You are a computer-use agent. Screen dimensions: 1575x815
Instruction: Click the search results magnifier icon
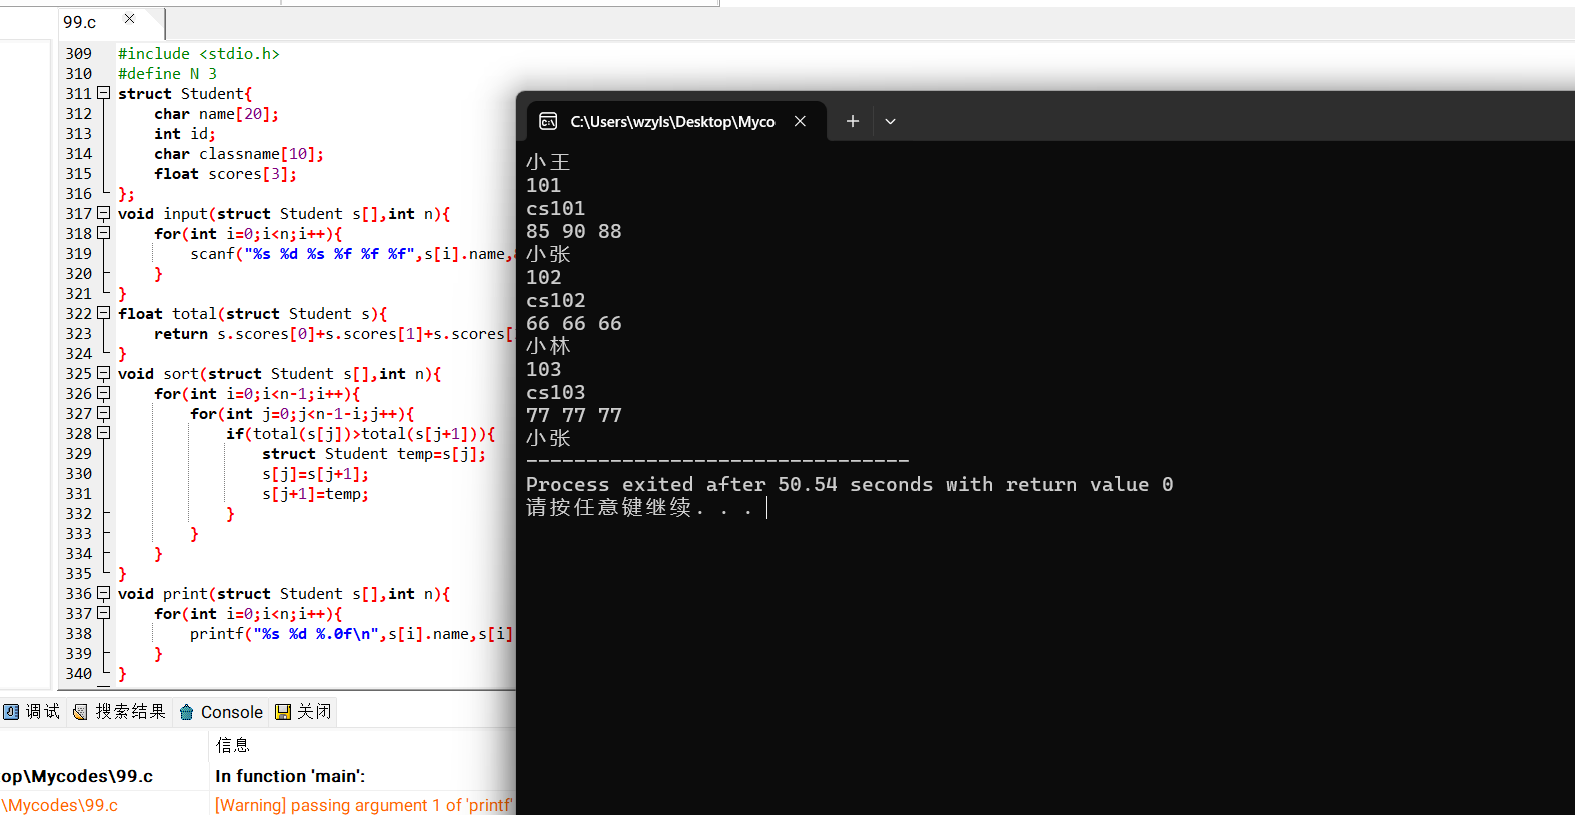81,712
